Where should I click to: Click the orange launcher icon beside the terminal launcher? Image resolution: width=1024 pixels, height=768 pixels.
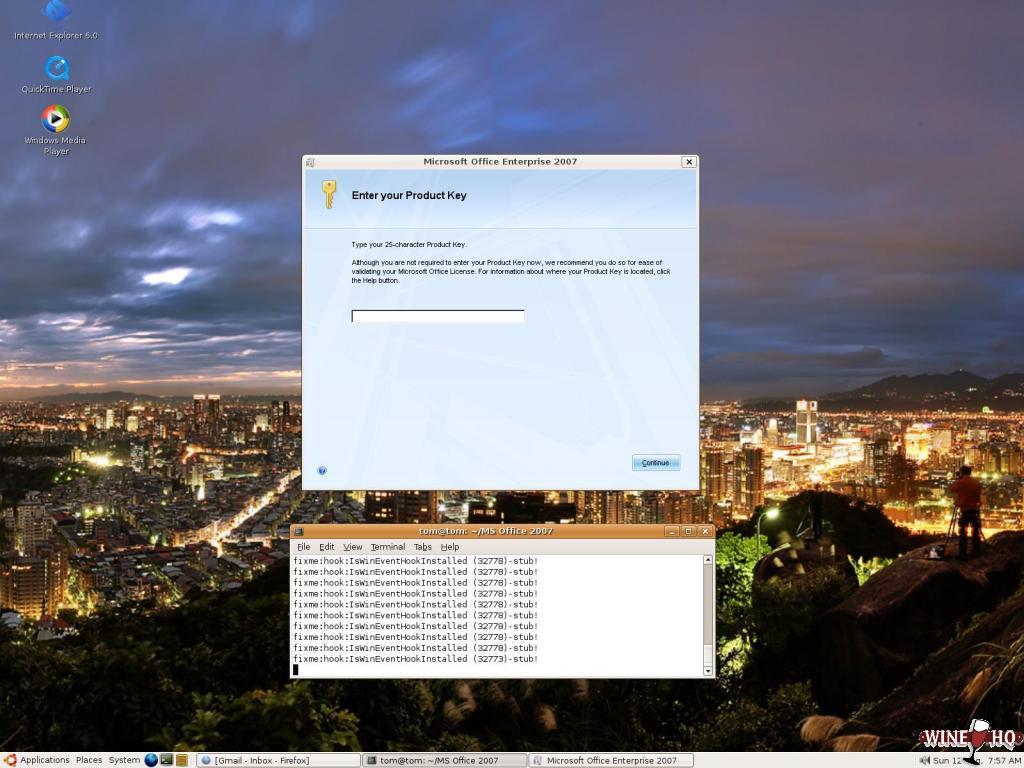pos(182,760)
